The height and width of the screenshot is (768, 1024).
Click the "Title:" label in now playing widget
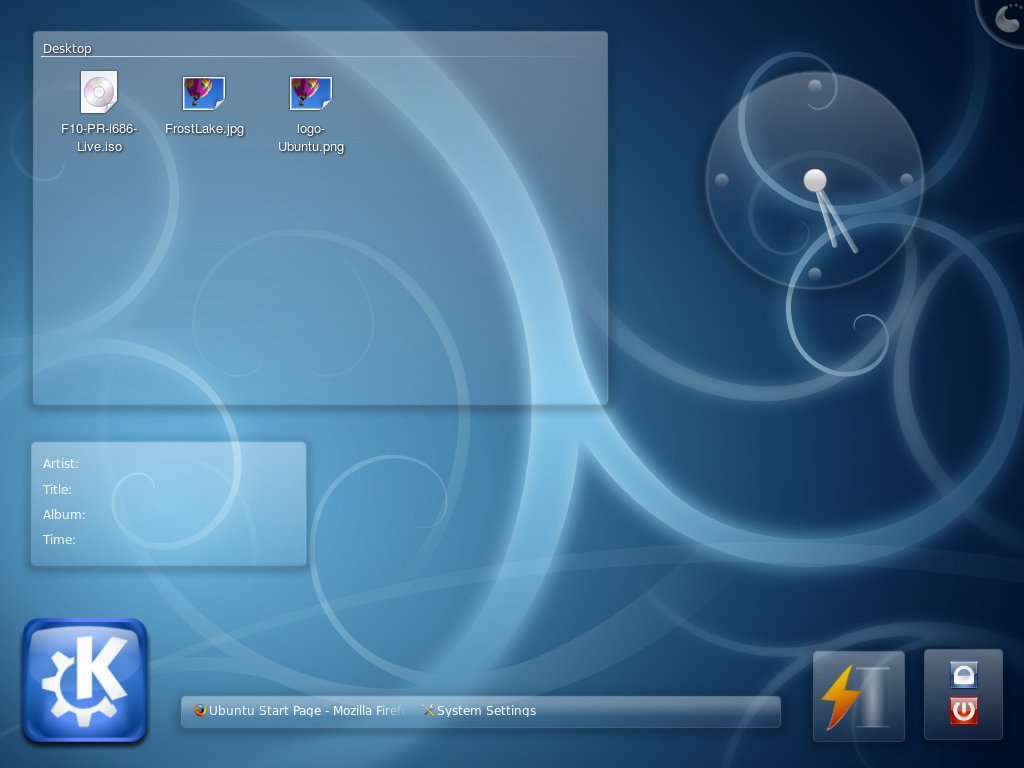pos(57,489)
